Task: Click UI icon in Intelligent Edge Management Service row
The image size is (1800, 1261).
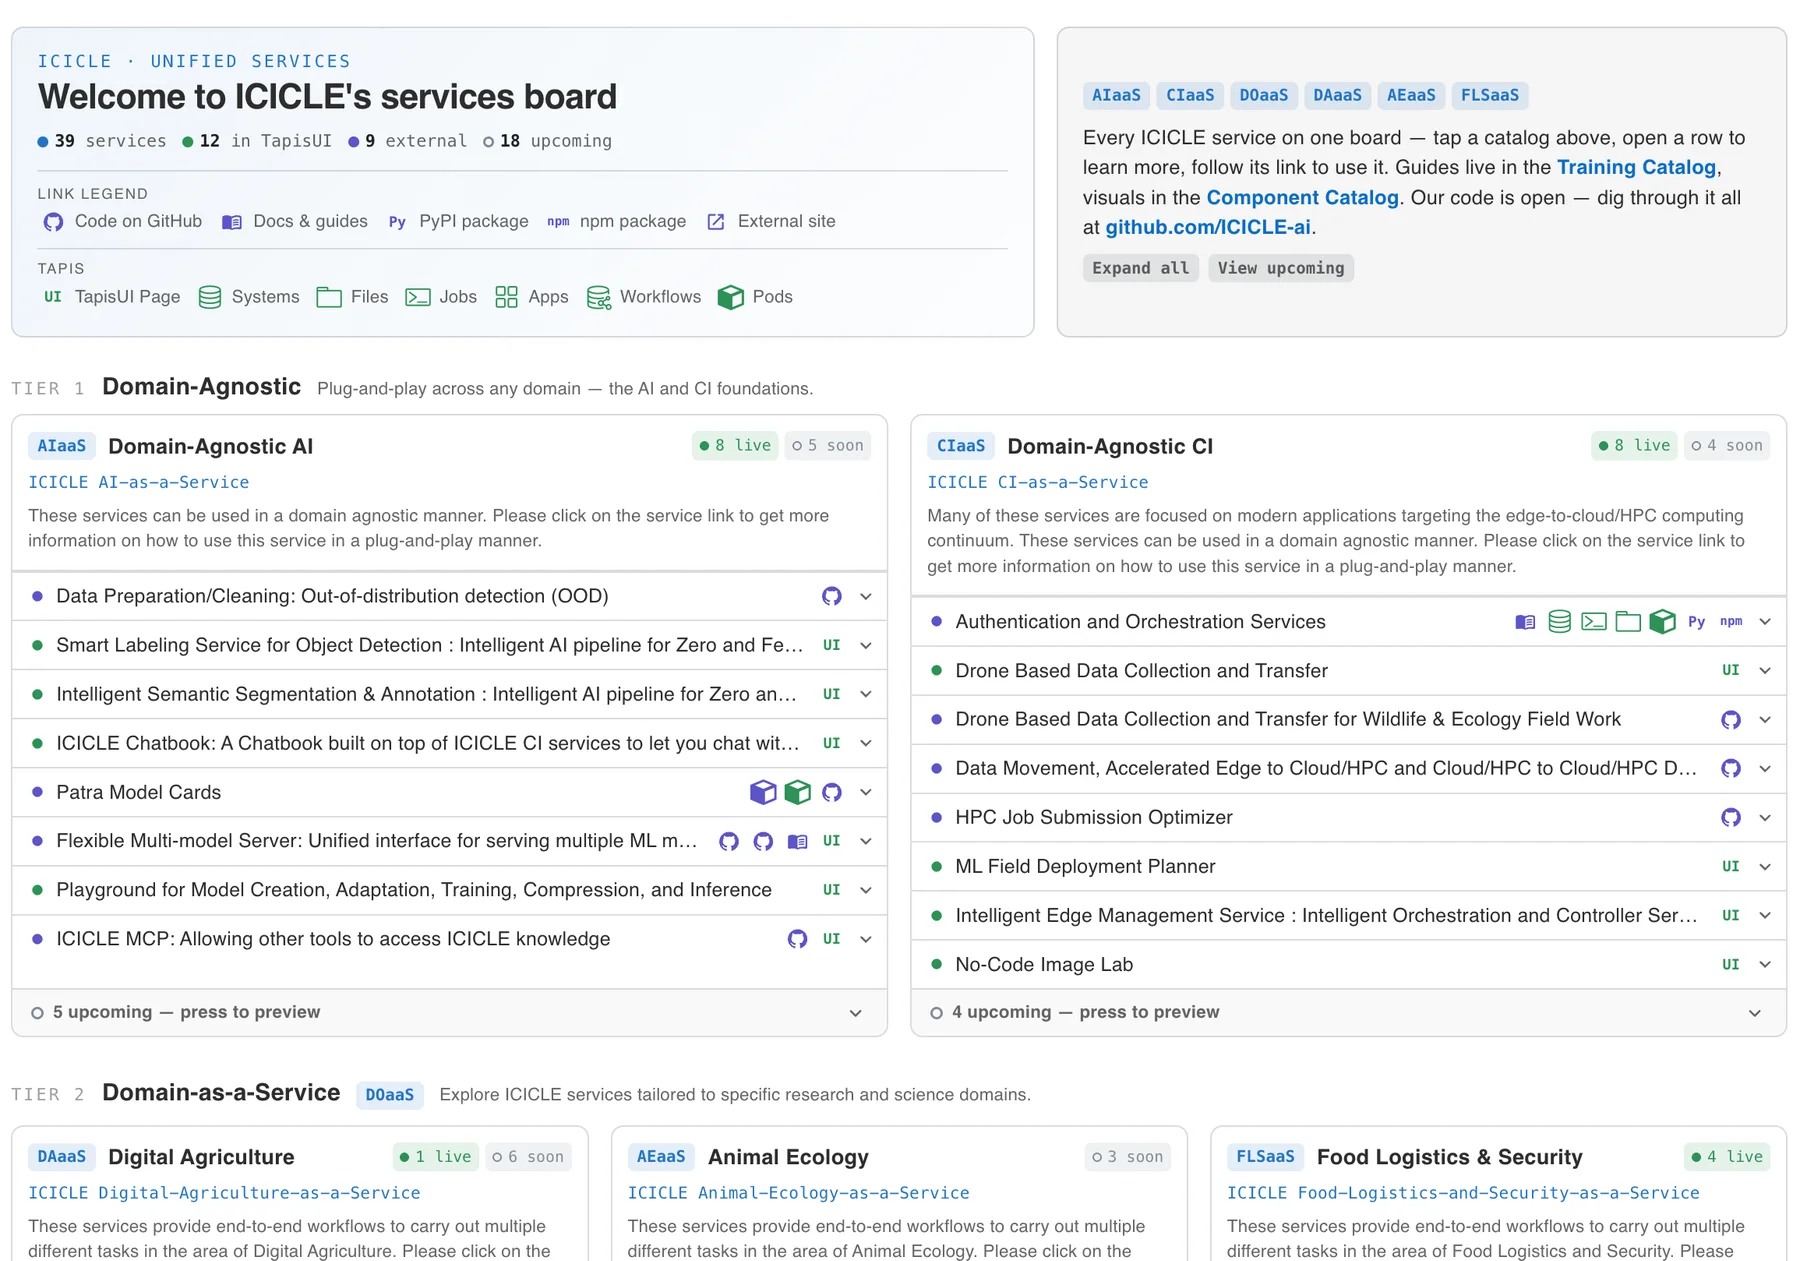Action: pos(1730,915)
